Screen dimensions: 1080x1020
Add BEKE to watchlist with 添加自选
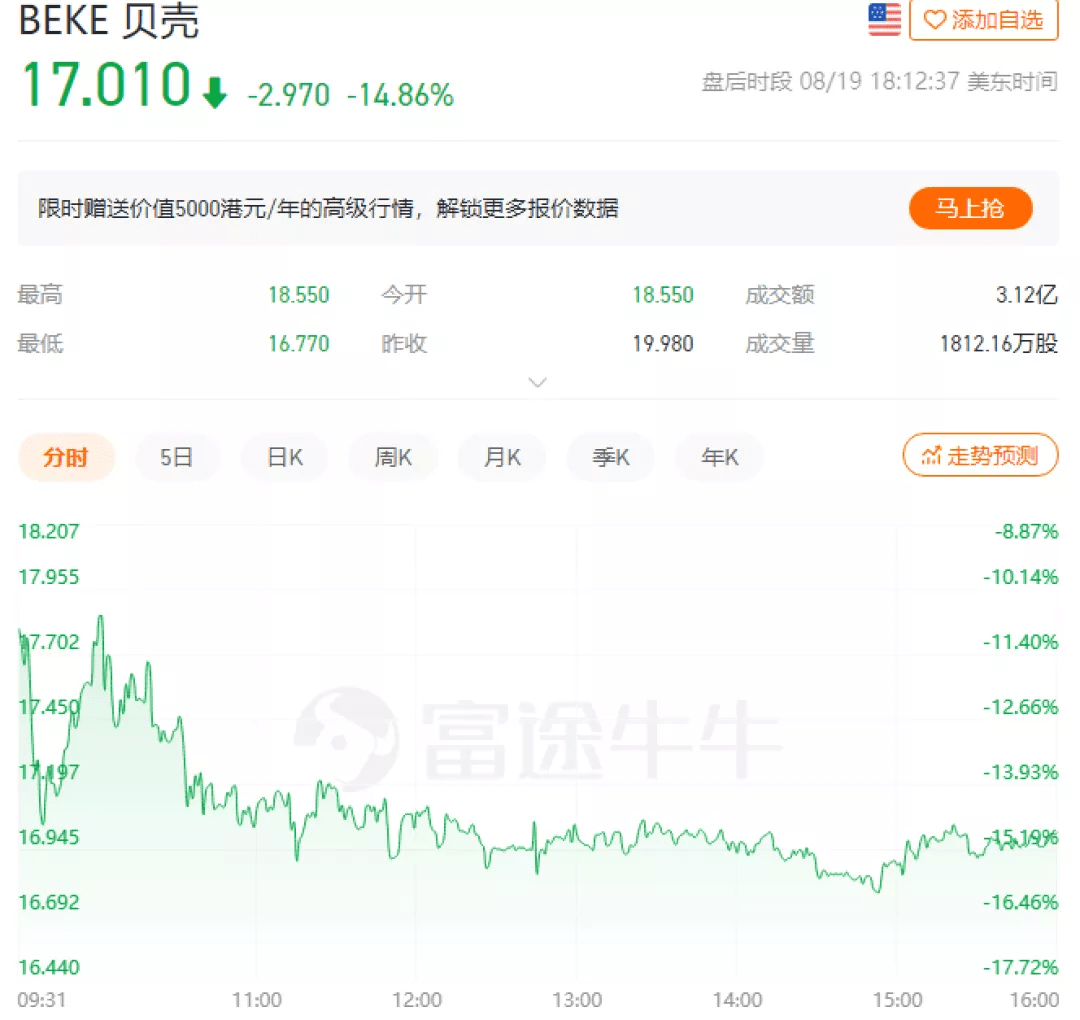pyautogui.click(x=984, y=20)
